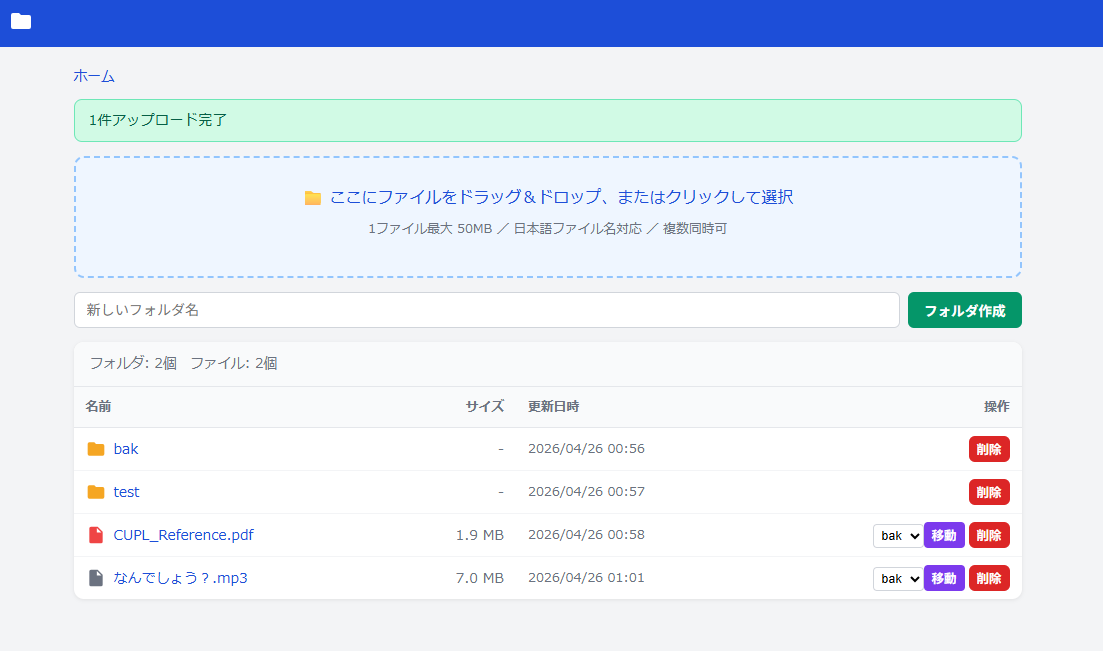Click the test folder icon
The width and height of the screenshot is (1103, 651).
96,492
